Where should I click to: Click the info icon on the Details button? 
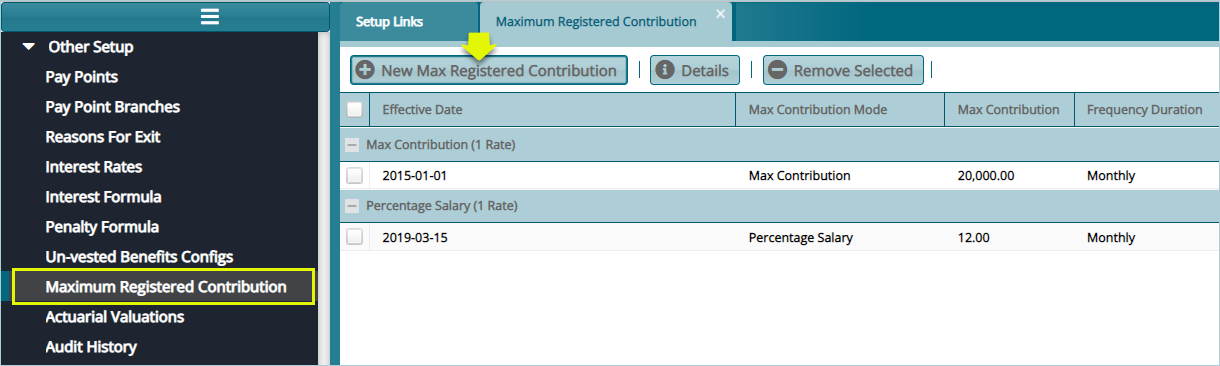666,70
